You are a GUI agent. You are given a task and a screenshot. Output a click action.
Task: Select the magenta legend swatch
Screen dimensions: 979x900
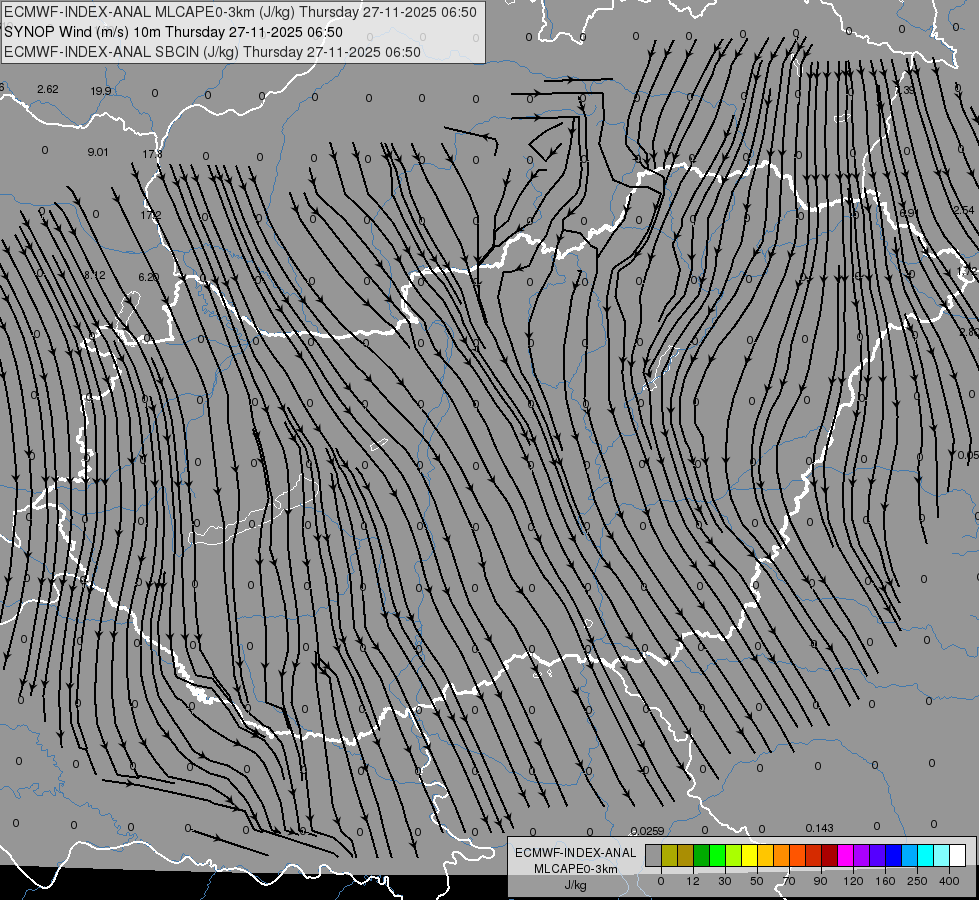(x=845, y=855)
